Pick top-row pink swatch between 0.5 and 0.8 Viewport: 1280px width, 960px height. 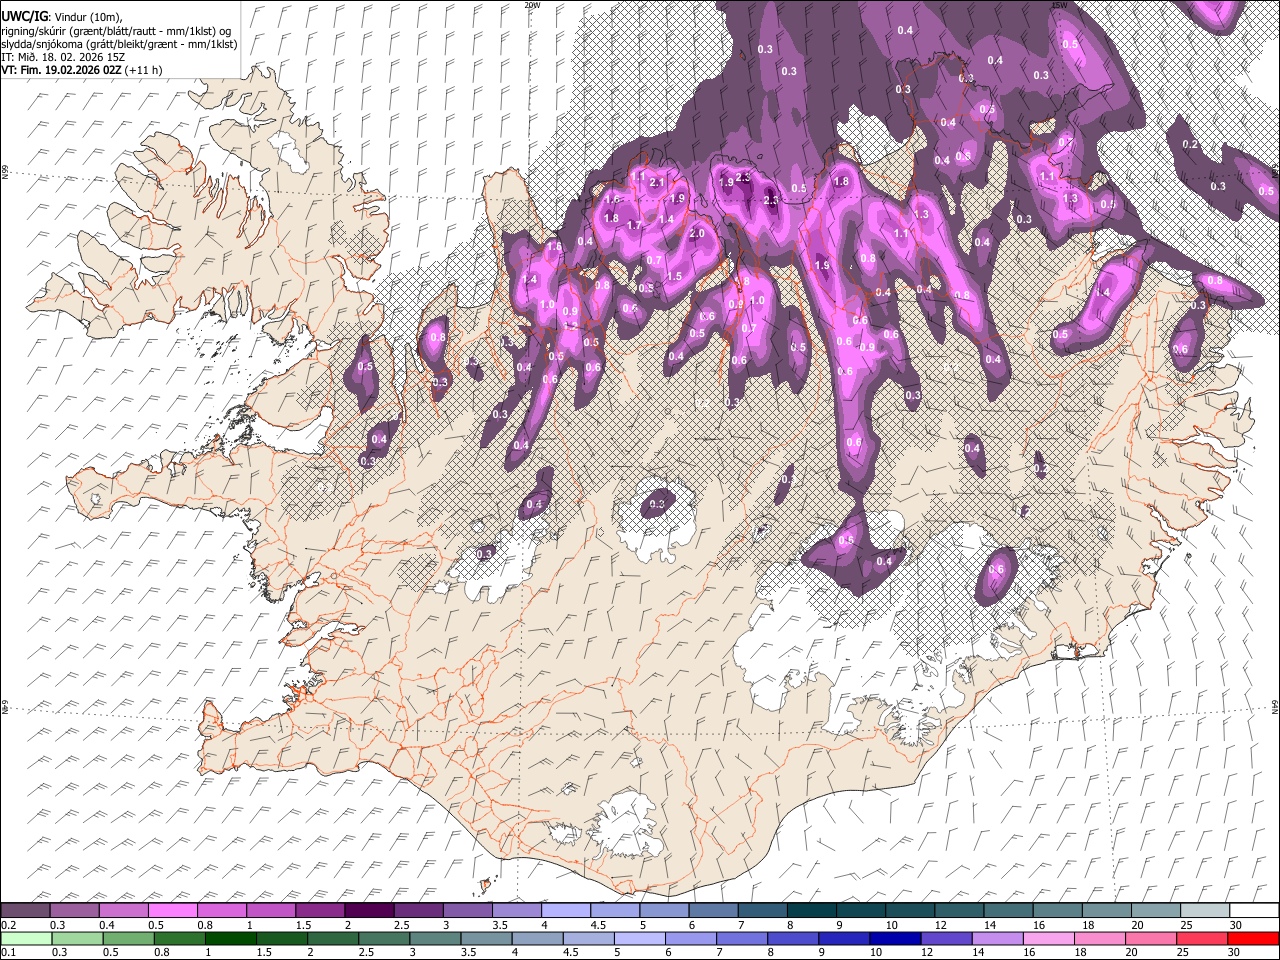172,910
